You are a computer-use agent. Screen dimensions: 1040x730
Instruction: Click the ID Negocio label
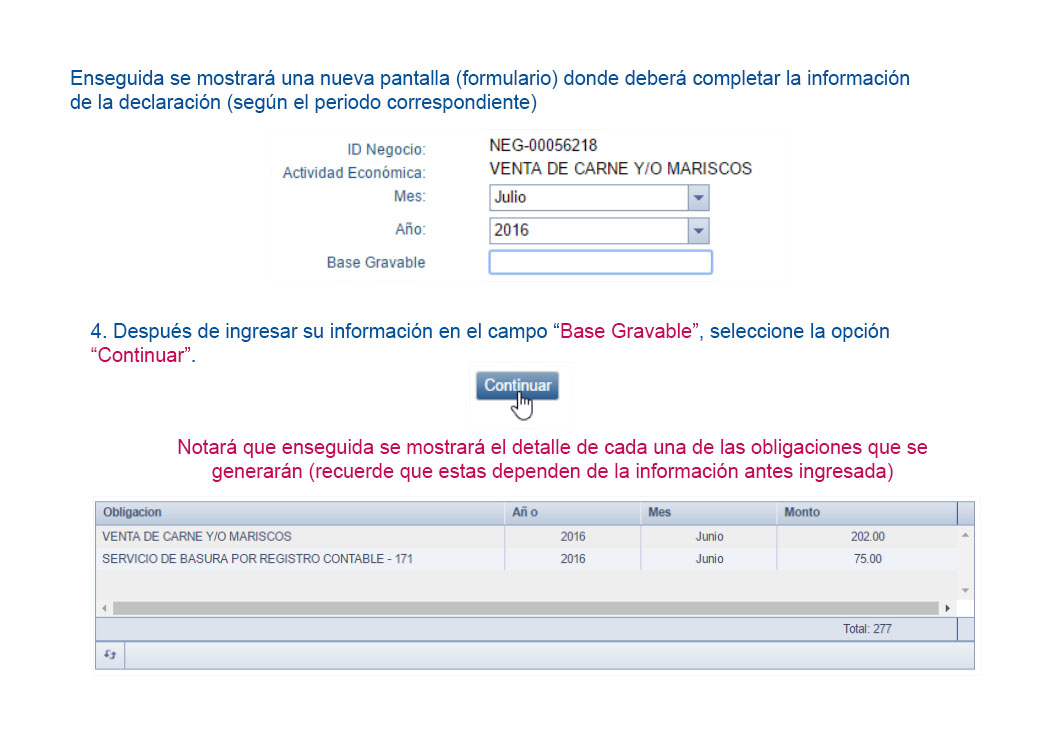tap(386, 150)
